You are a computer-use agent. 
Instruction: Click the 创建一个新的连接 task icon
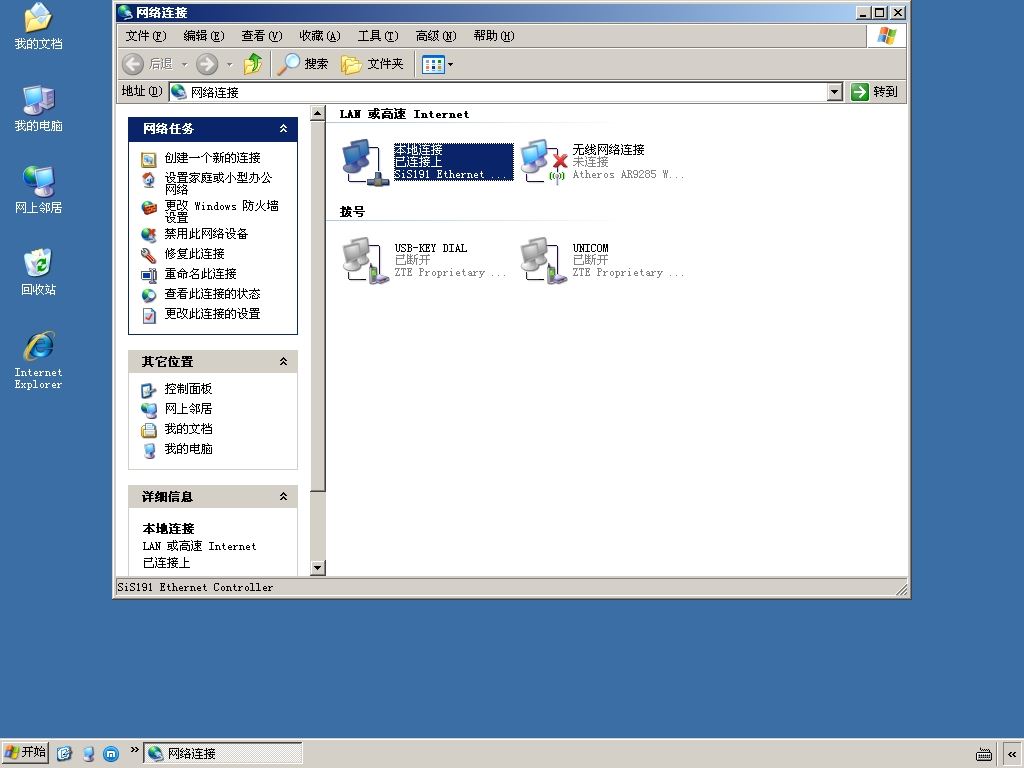click(x=149, y=159)
